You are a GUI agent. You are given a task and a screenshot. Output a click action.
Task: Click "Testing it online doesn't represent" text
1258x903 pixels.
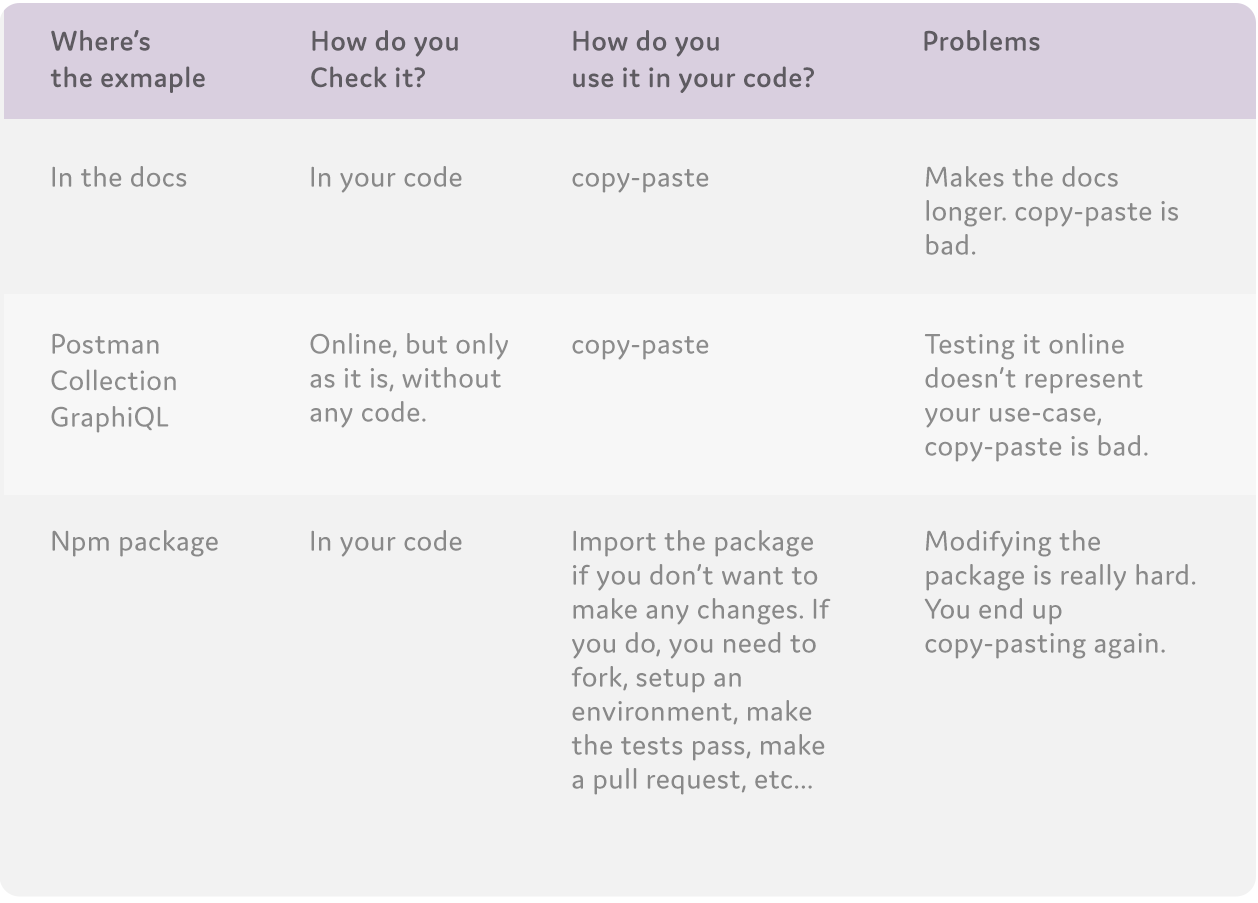[x=1033, y=362]
